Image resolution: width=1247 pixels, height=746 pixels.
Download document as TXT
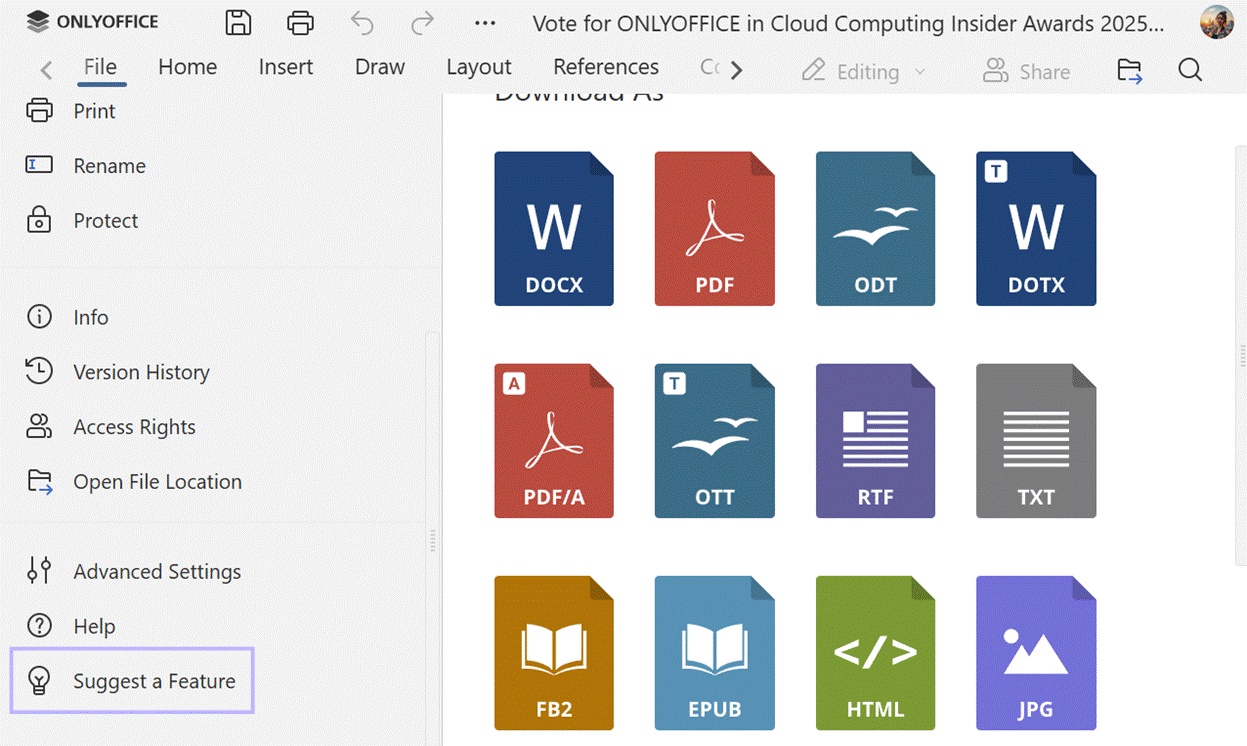click(1036, 441)
